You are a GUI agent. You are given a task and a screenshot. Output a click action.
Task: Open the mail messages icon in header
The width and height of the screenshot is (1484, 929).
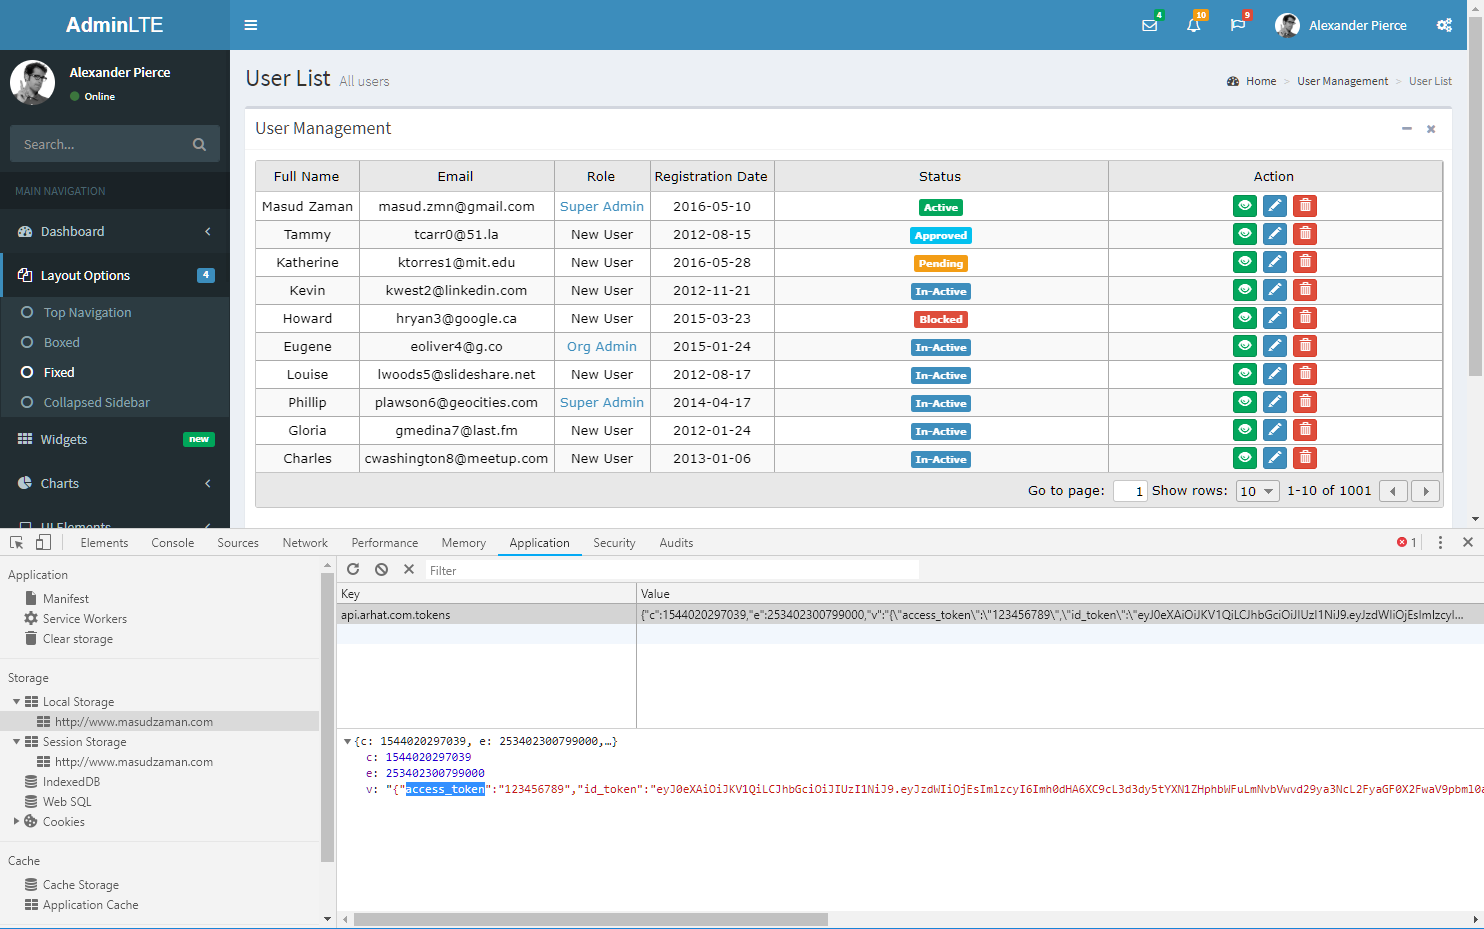pyautogui.click(x=1150, y=25)
